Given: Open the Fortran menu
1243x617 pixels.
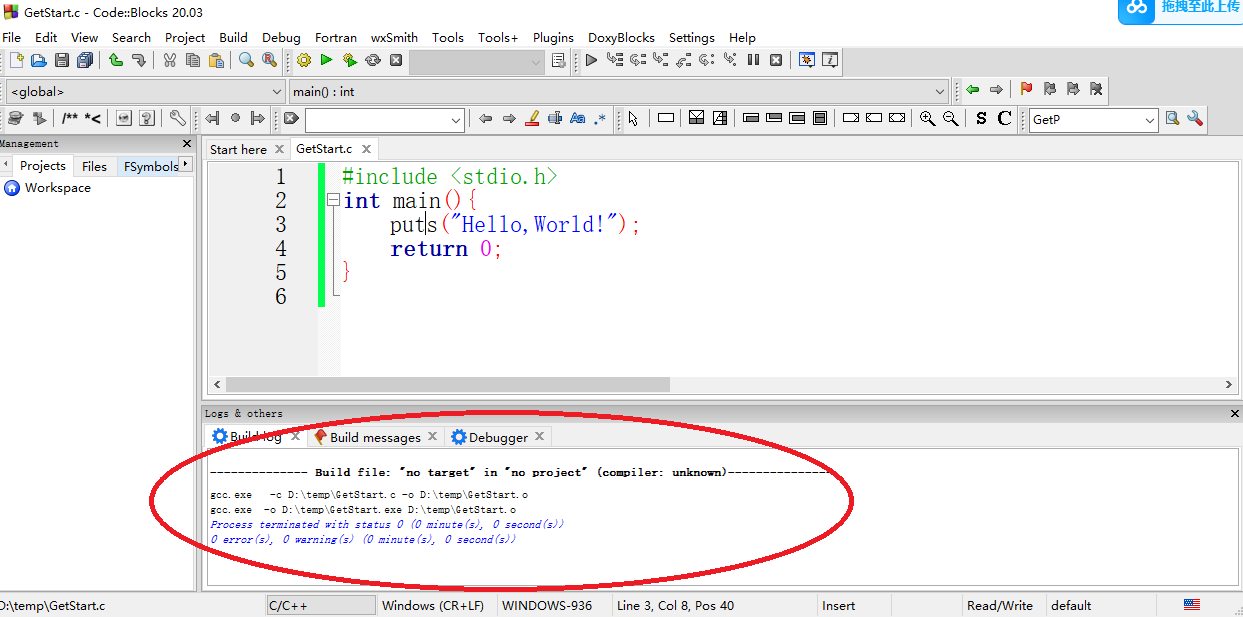Looking at the screenshot, I should pyautogui.click(x=335, y=37).
